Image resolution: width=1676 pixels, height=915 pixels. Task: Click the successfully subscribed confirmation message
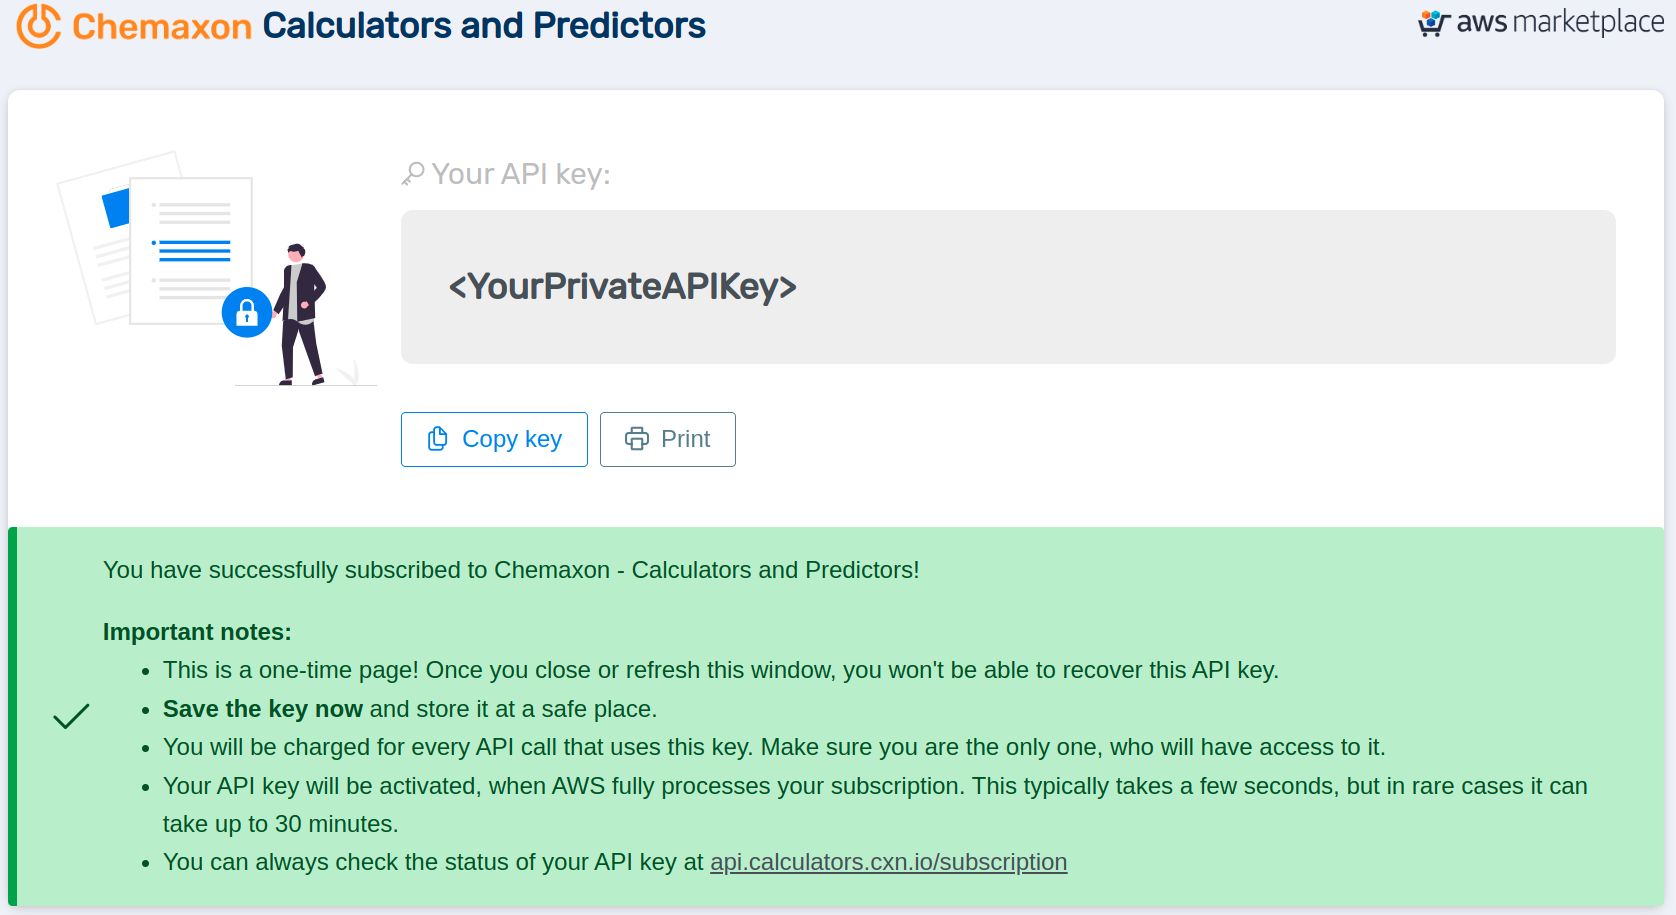pyautogui.click(x=511, y=570)
